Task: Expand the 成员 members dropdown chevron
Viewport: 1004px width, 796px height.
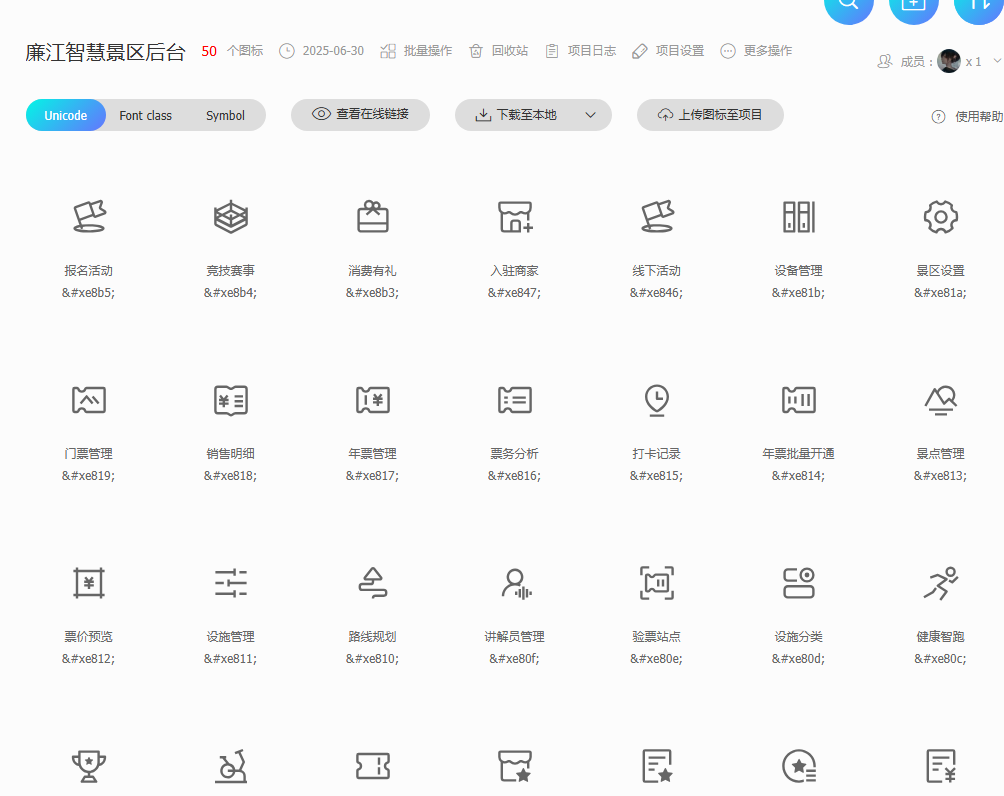Action: 996,61
